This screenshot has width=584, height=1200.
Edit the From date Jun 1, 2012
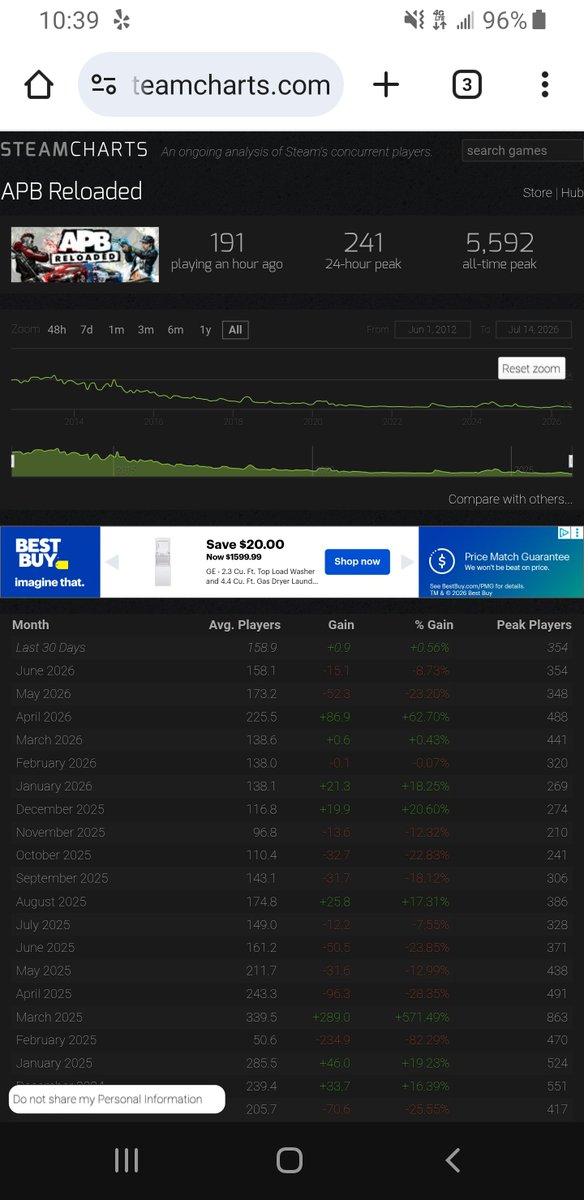pyautogui.click(x=432, y=329)
